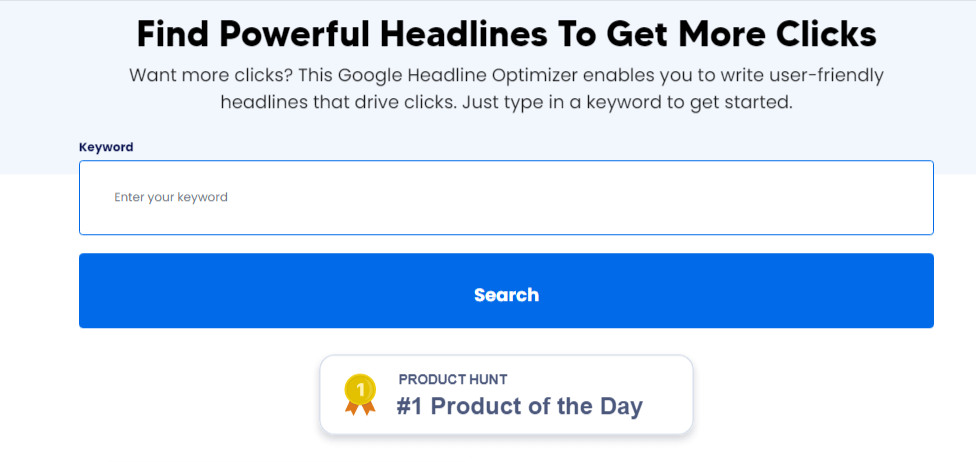Click the white "Search" button label
Screen dimensions: 976x462
tap(506, 295)
